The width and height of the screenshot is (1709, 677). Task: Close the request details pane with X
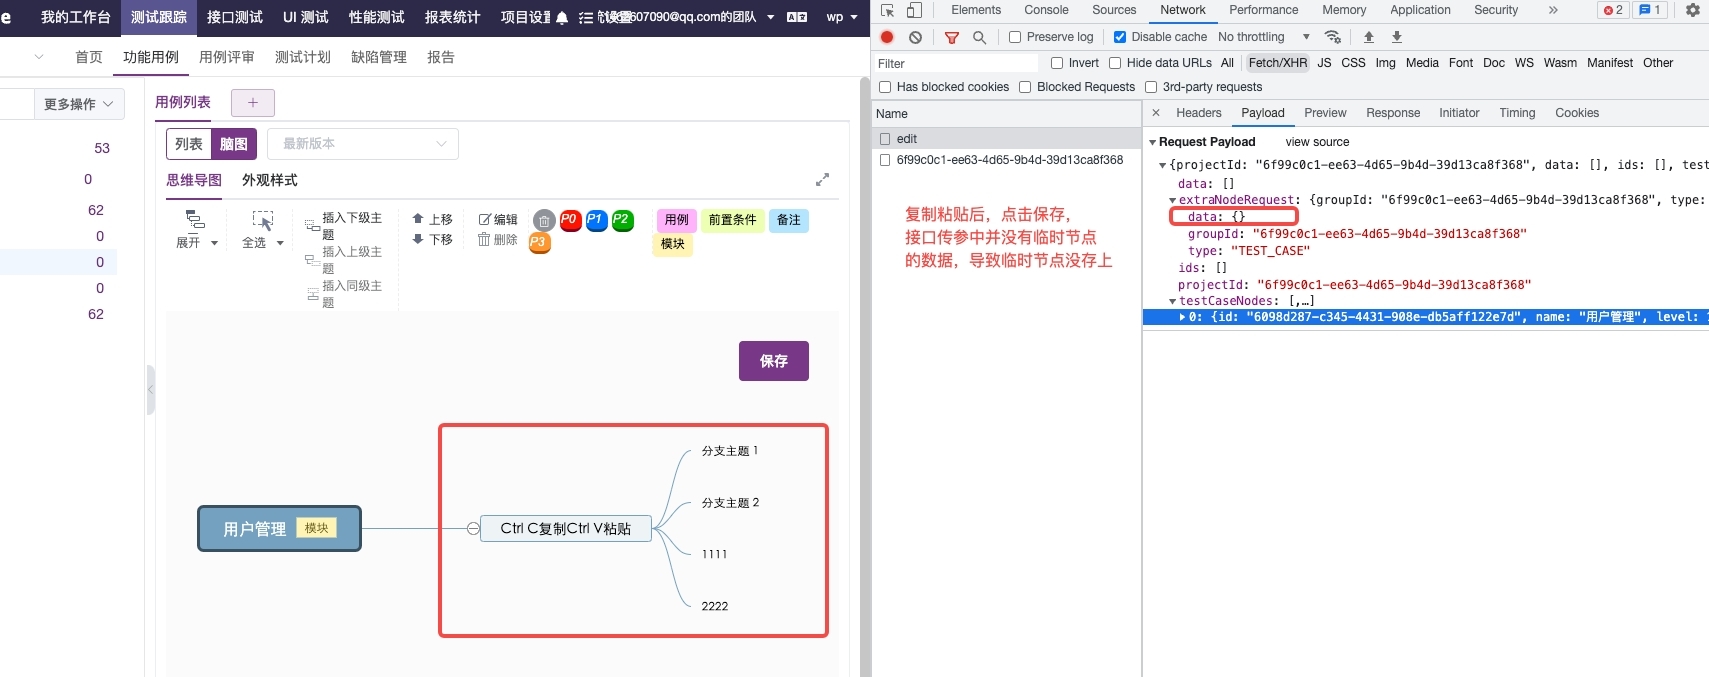[1156, 113]
